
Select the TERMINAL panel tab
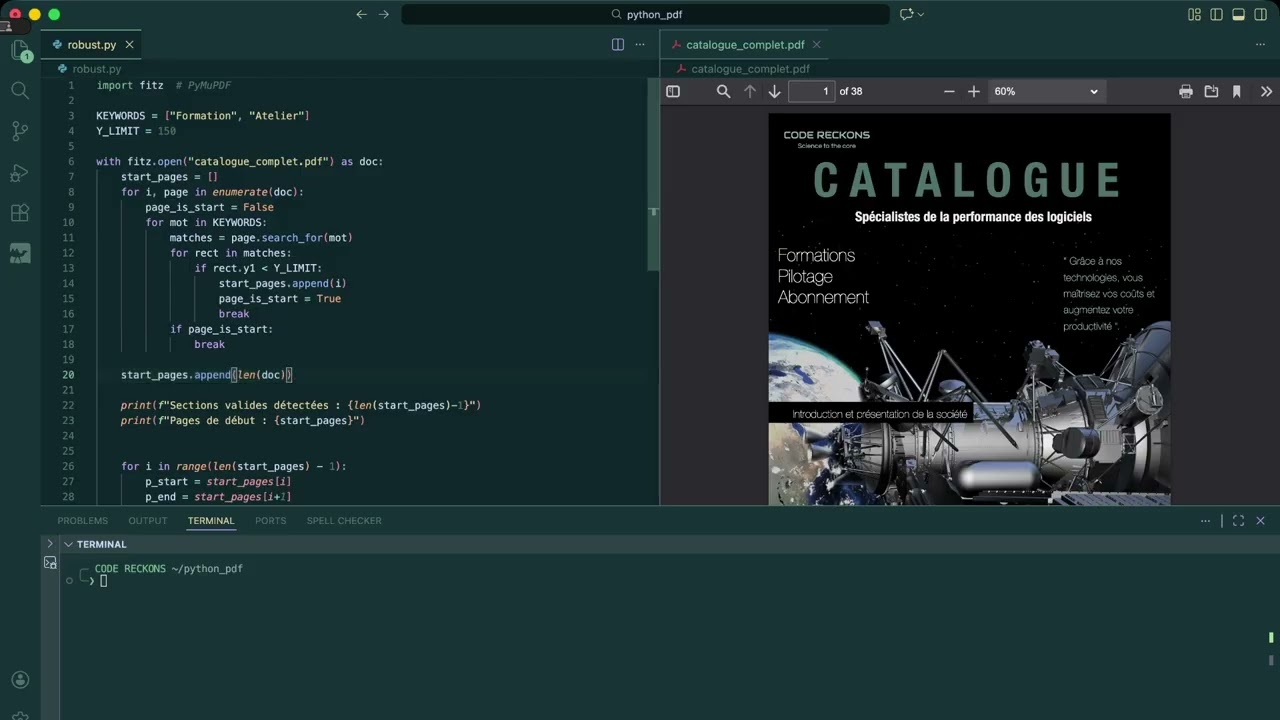coord(211,520)
